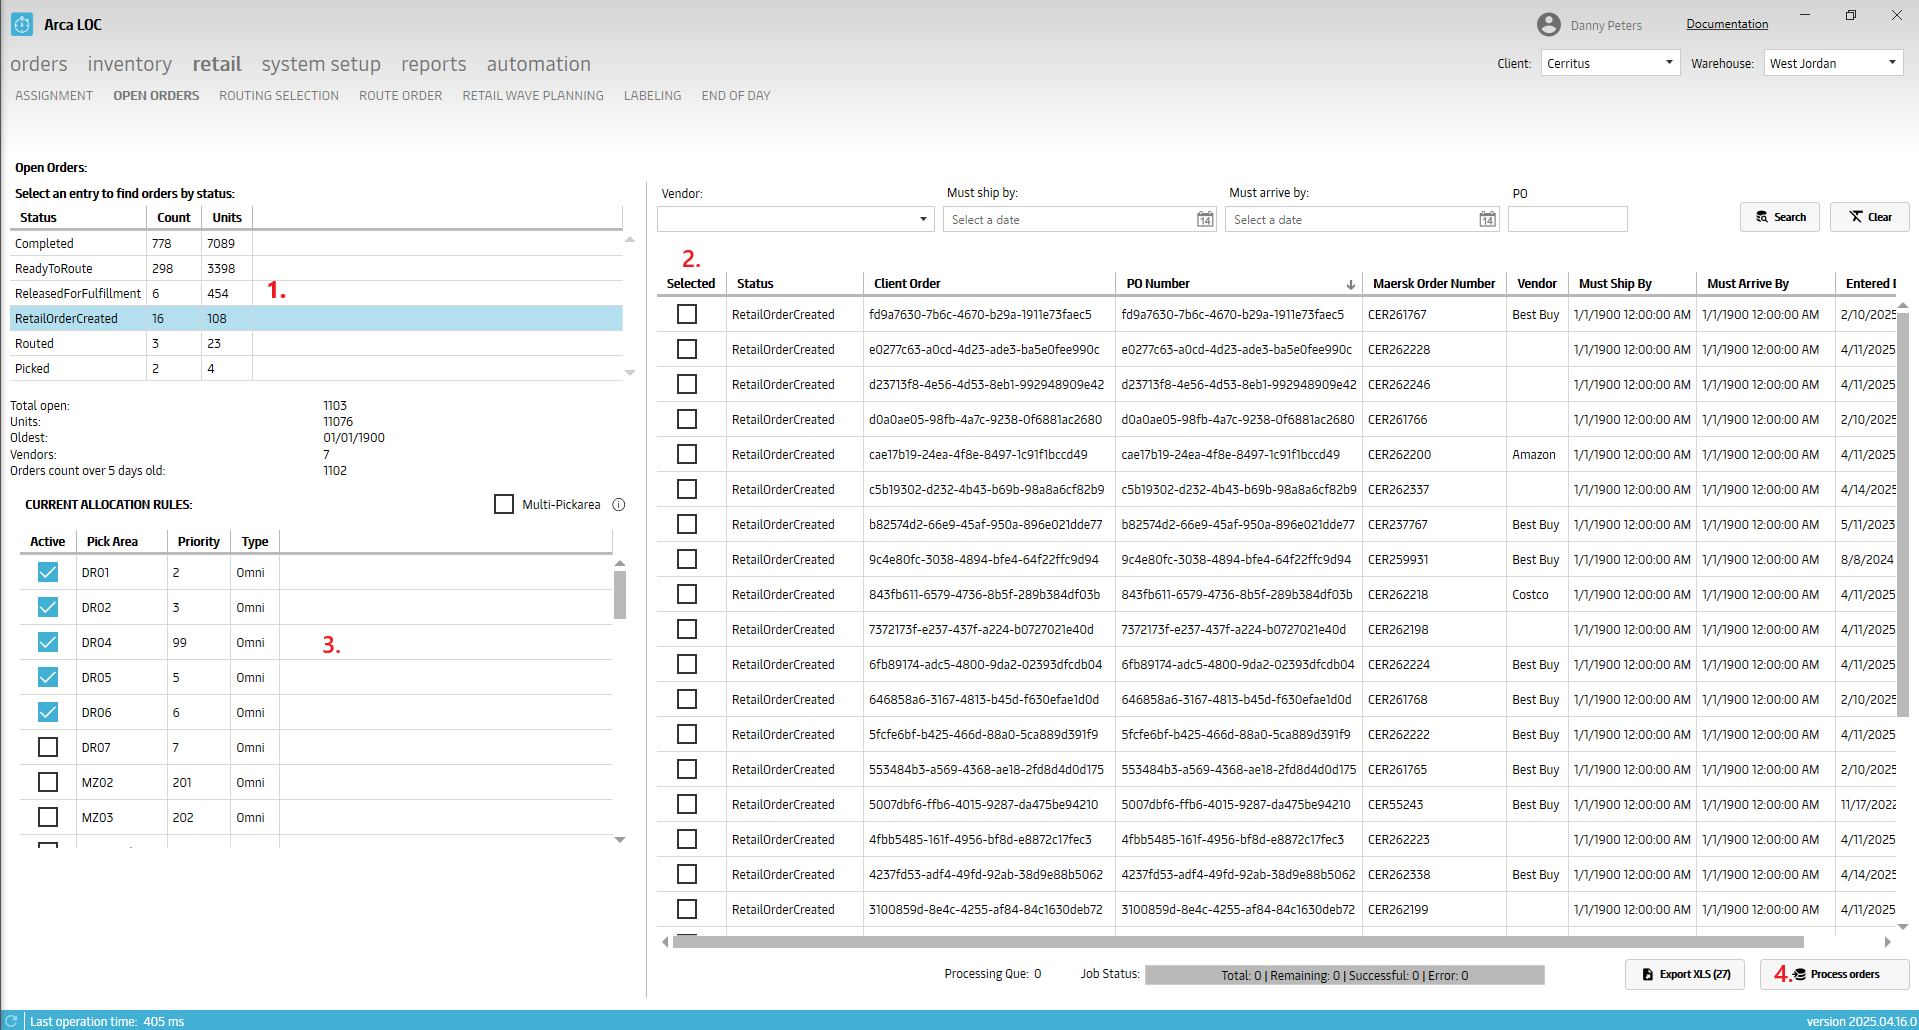Uncheck the DR04 active checkbox
Viewport: 1919px width, 1030px height.
click(48, 642)
